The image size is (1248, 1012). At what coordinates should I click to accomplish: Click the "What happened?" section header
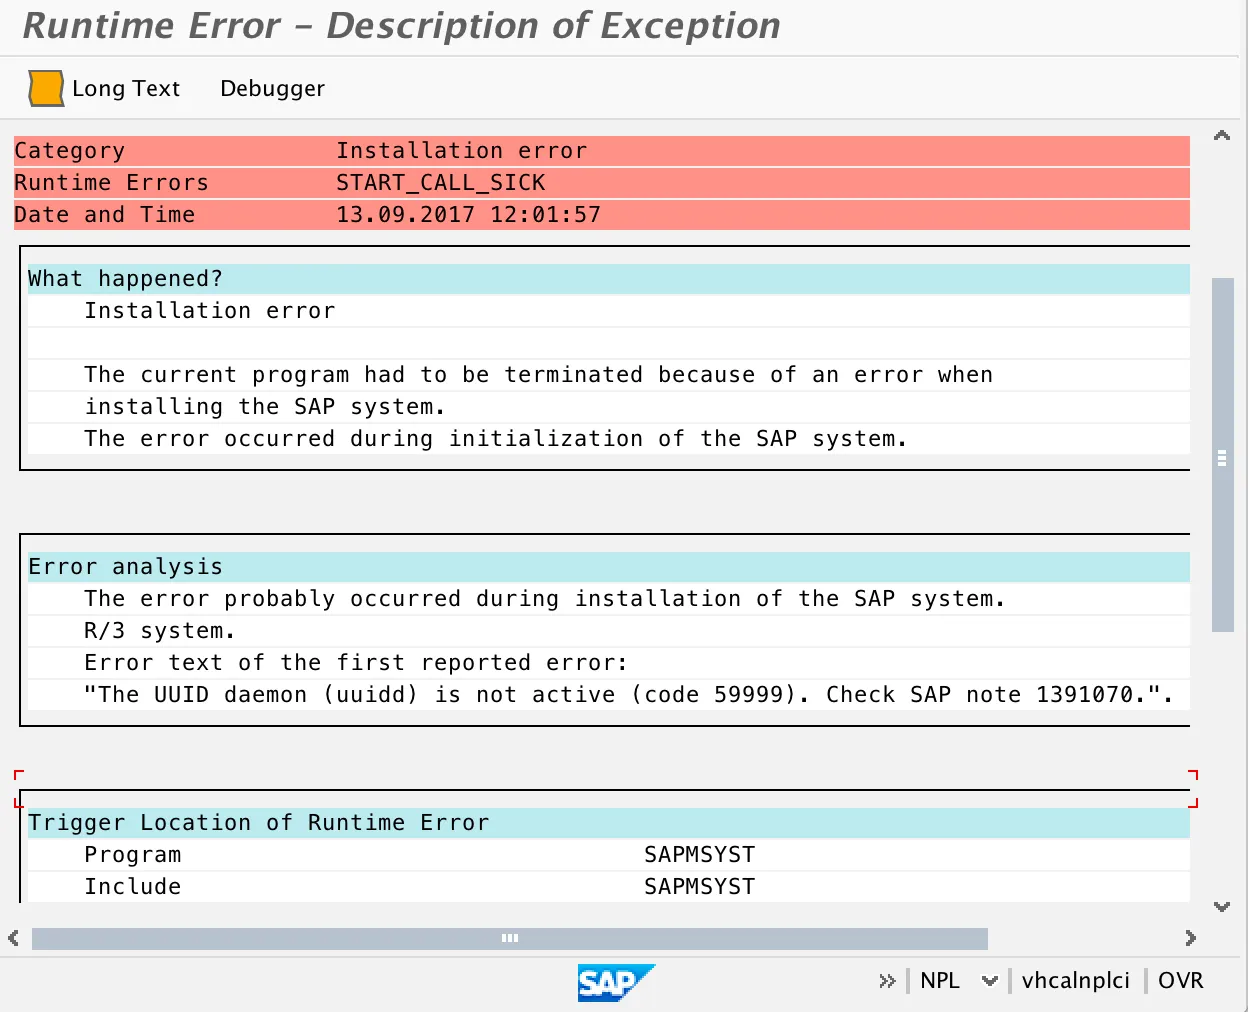tap(125, 279)
